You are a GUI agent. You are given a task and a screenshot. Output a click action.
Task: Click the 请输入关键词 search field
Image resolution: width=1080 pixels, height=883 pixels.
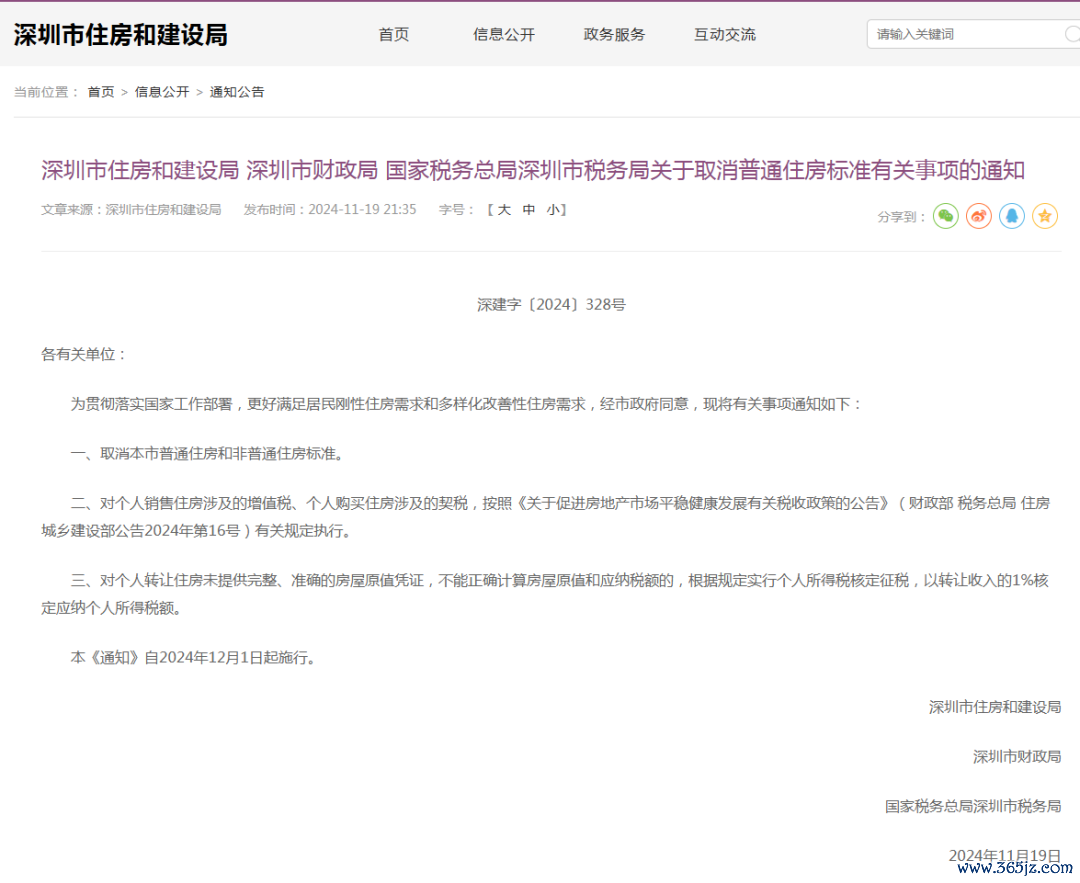973,34
